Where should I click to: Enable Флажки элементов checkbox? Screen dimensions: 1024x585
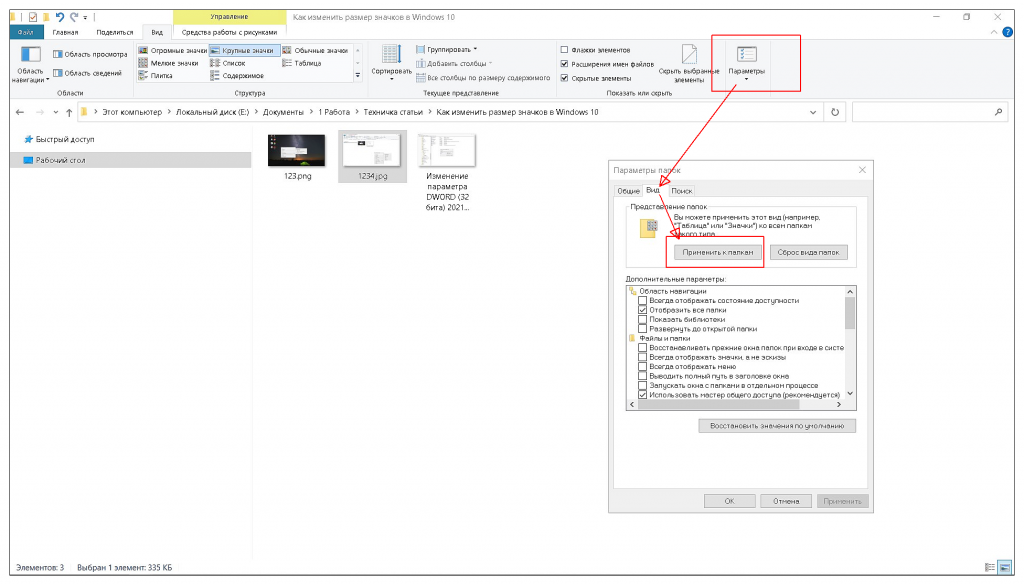(x=565, y=50)
